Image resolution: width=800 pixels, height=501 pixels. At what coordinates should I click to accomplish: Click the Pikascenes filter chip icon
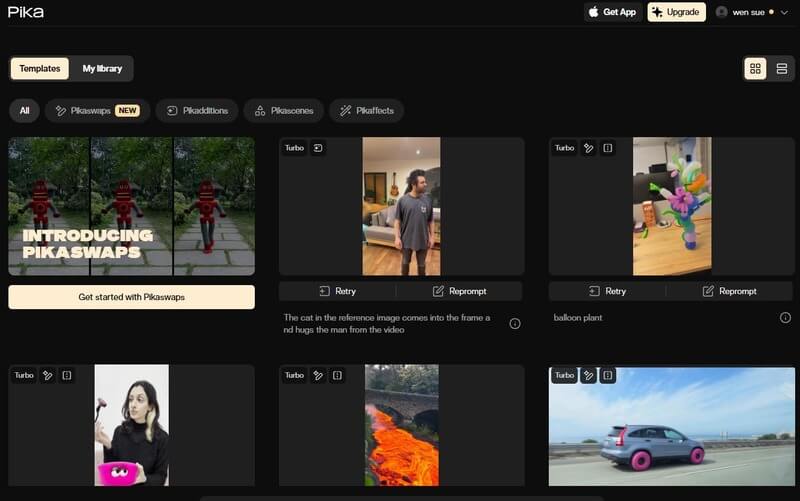click(x=260, y=111)
